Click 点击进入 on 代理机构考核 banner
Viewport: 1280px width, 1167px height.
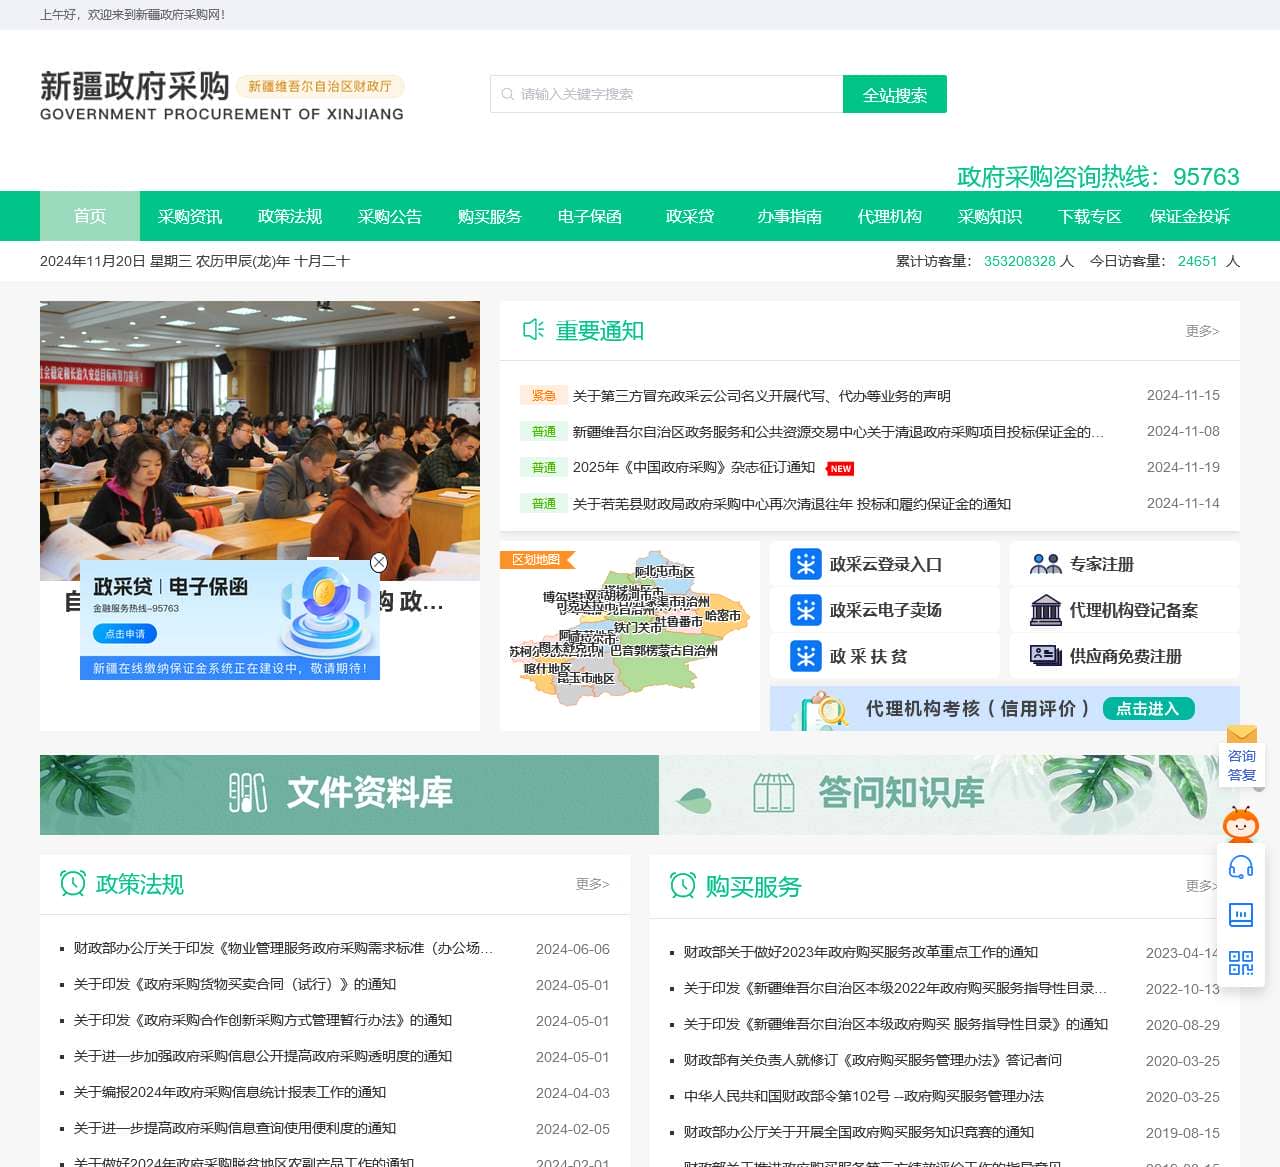point(1149,708)
